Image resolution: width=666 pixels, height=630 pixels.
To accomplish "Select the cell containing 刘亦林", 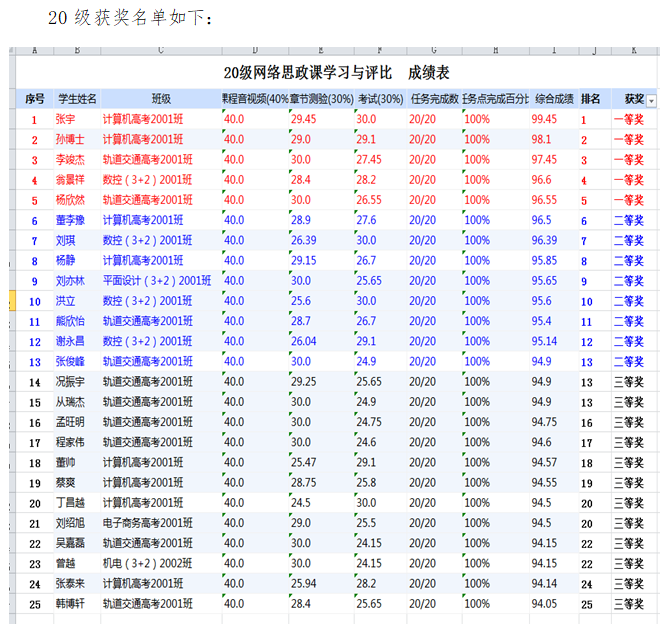I will tap(71, 281).
